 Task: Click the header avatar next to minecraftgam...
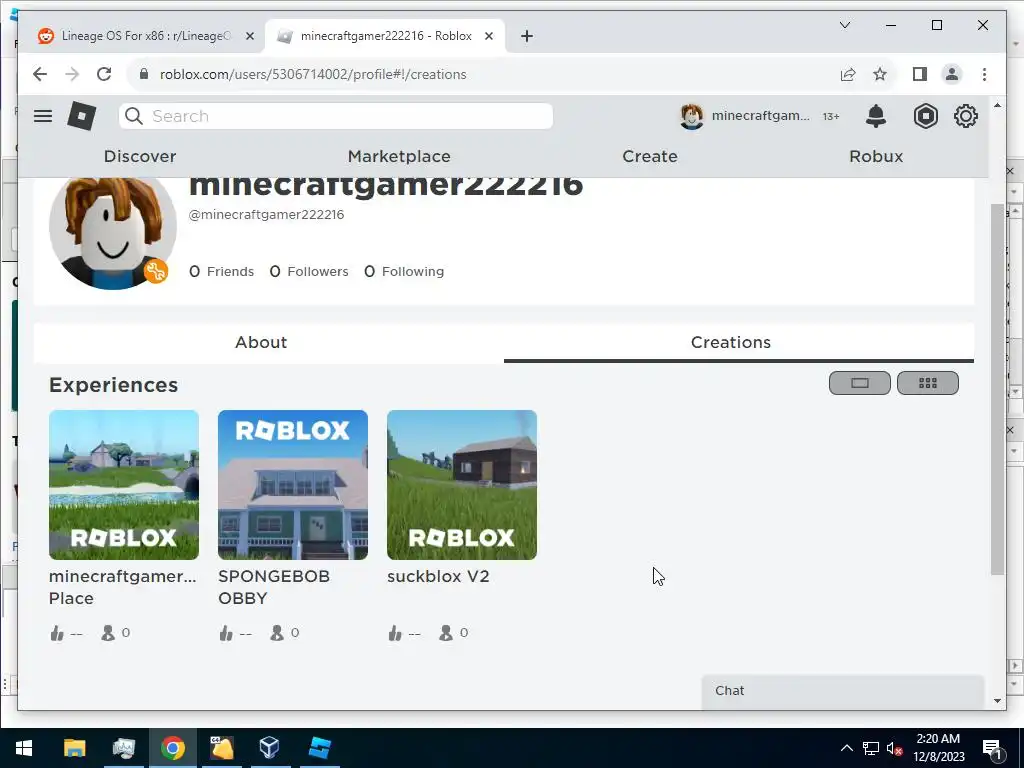692,116
